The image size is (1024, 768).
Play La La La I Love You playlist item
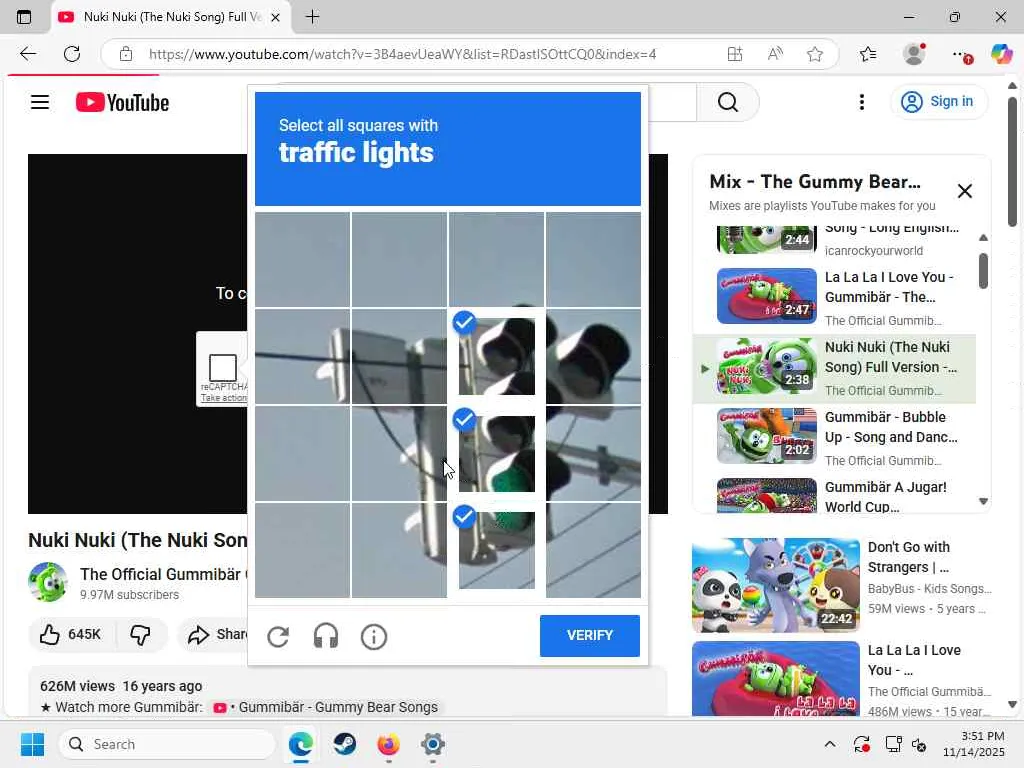click(x=835, y=296)
